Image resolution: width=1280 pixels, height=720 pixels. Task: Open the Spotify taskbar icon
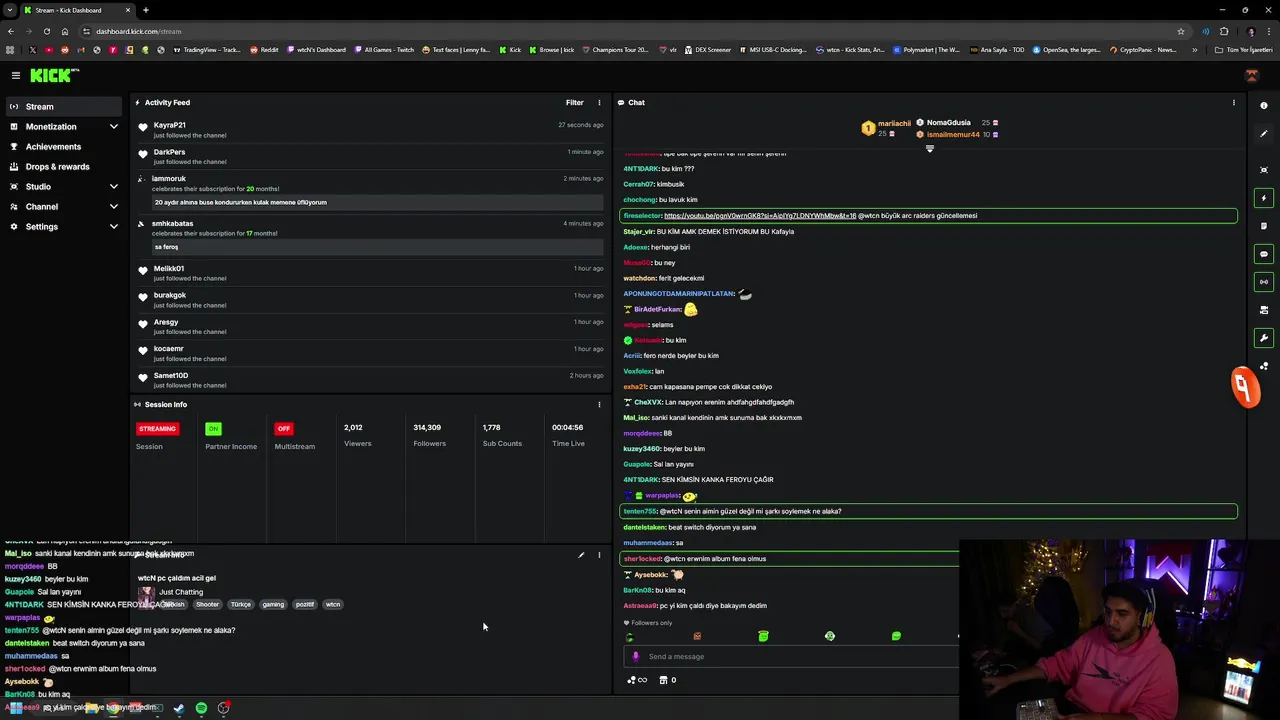[x=201, y=708]
